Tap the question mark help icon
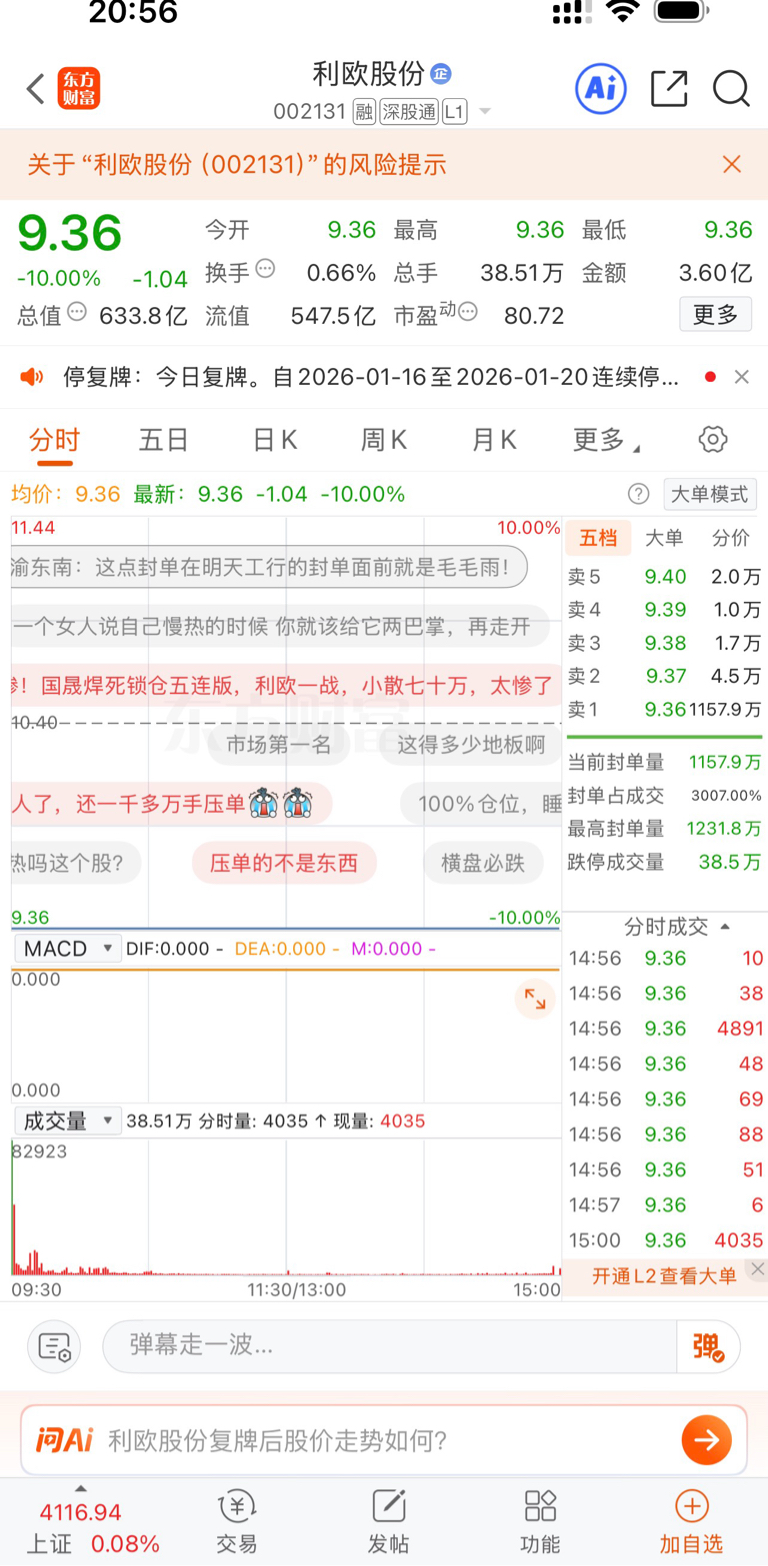This screenshot has width=768, height=1566. (638, 493)
